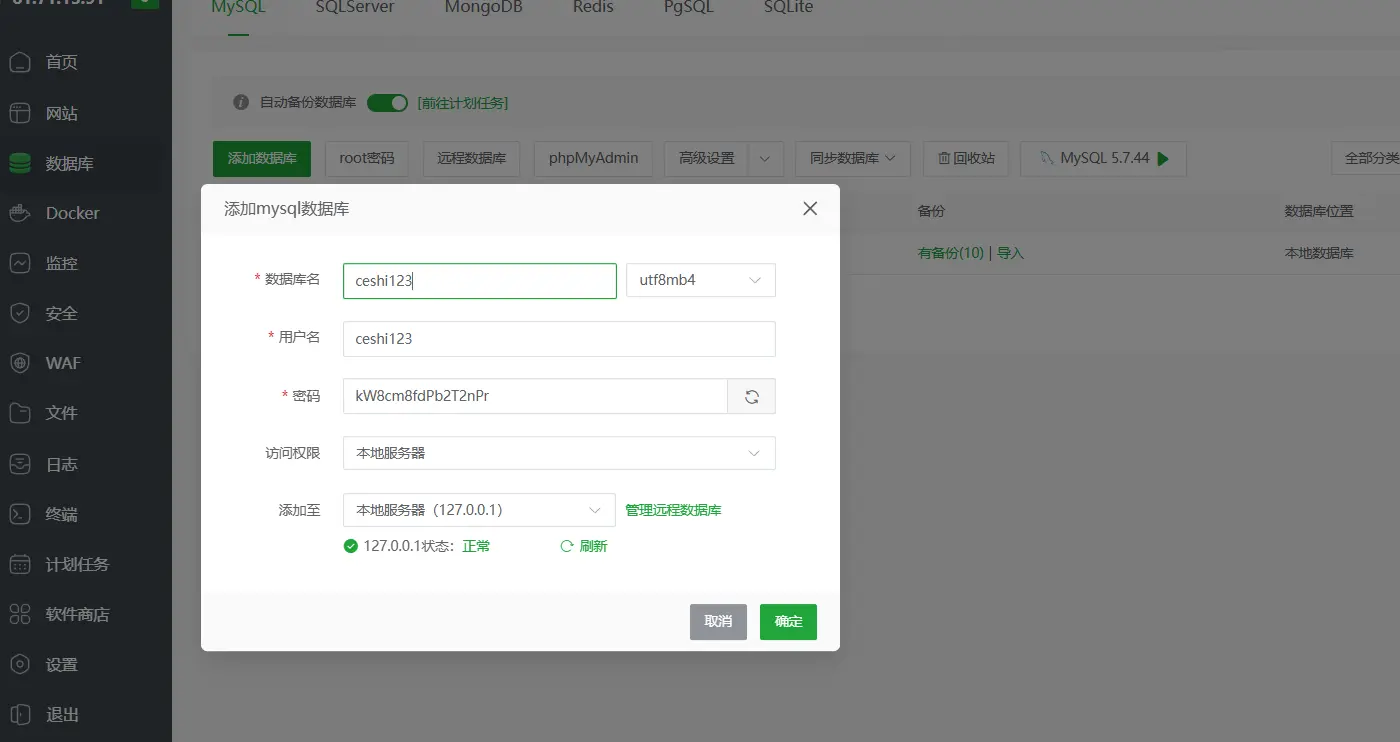Click the 网站 website sidebar icon

pyautogui.click(x=20, y=113)
